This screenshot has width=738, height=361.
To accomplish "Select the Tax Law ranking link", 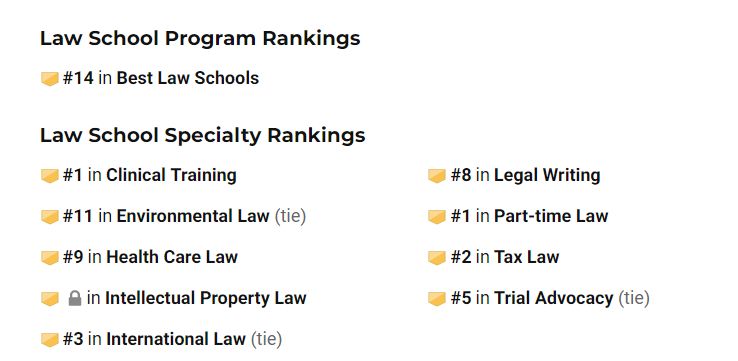I will coord(527,257).
